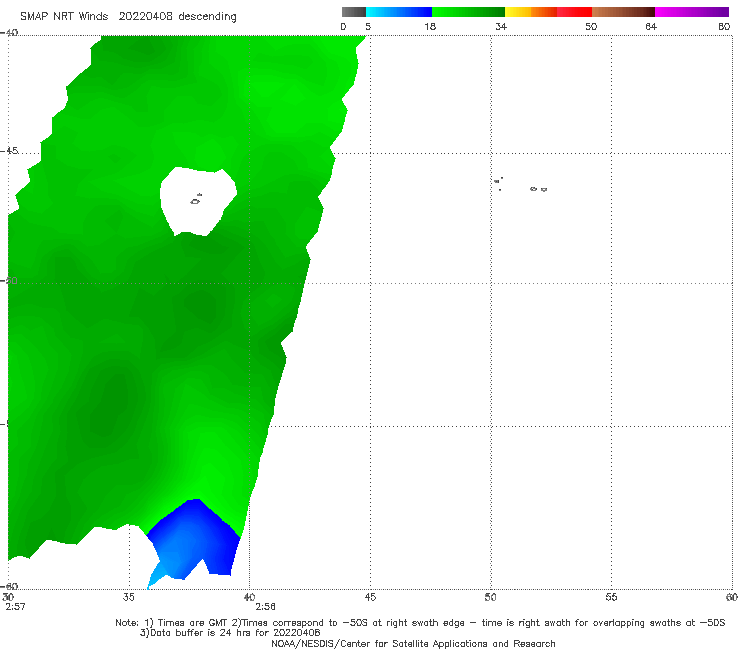
Task: Click the word "descending" in the title
Action: (207, 17)
